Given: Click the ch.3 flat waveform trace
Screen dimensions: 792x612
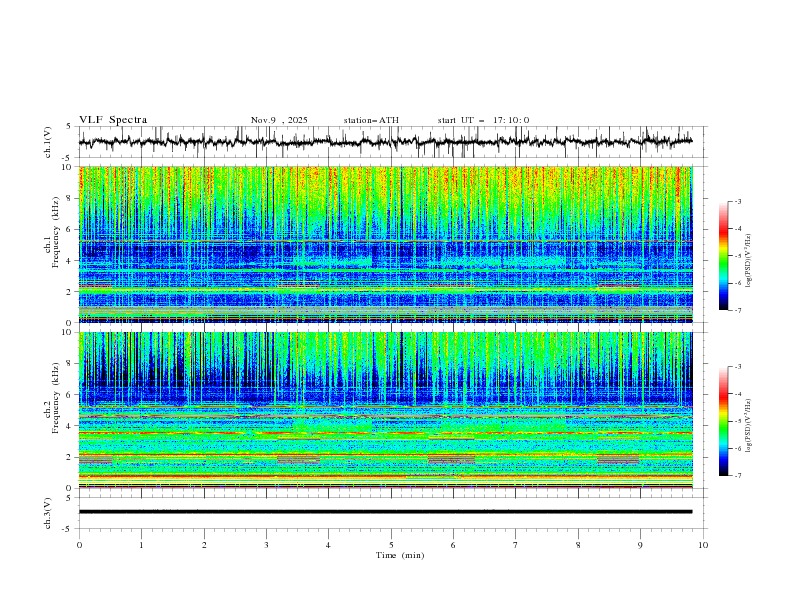Looking at the screenshot, I should pos(385,512).
